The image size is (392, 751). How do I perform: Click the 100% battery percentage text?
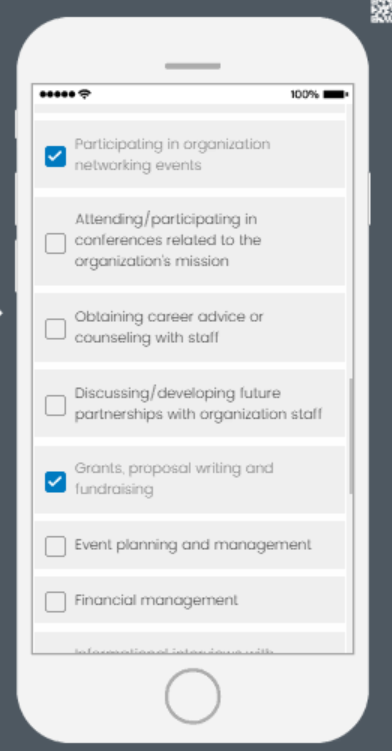pyautogui.click(x=305, y=94)
